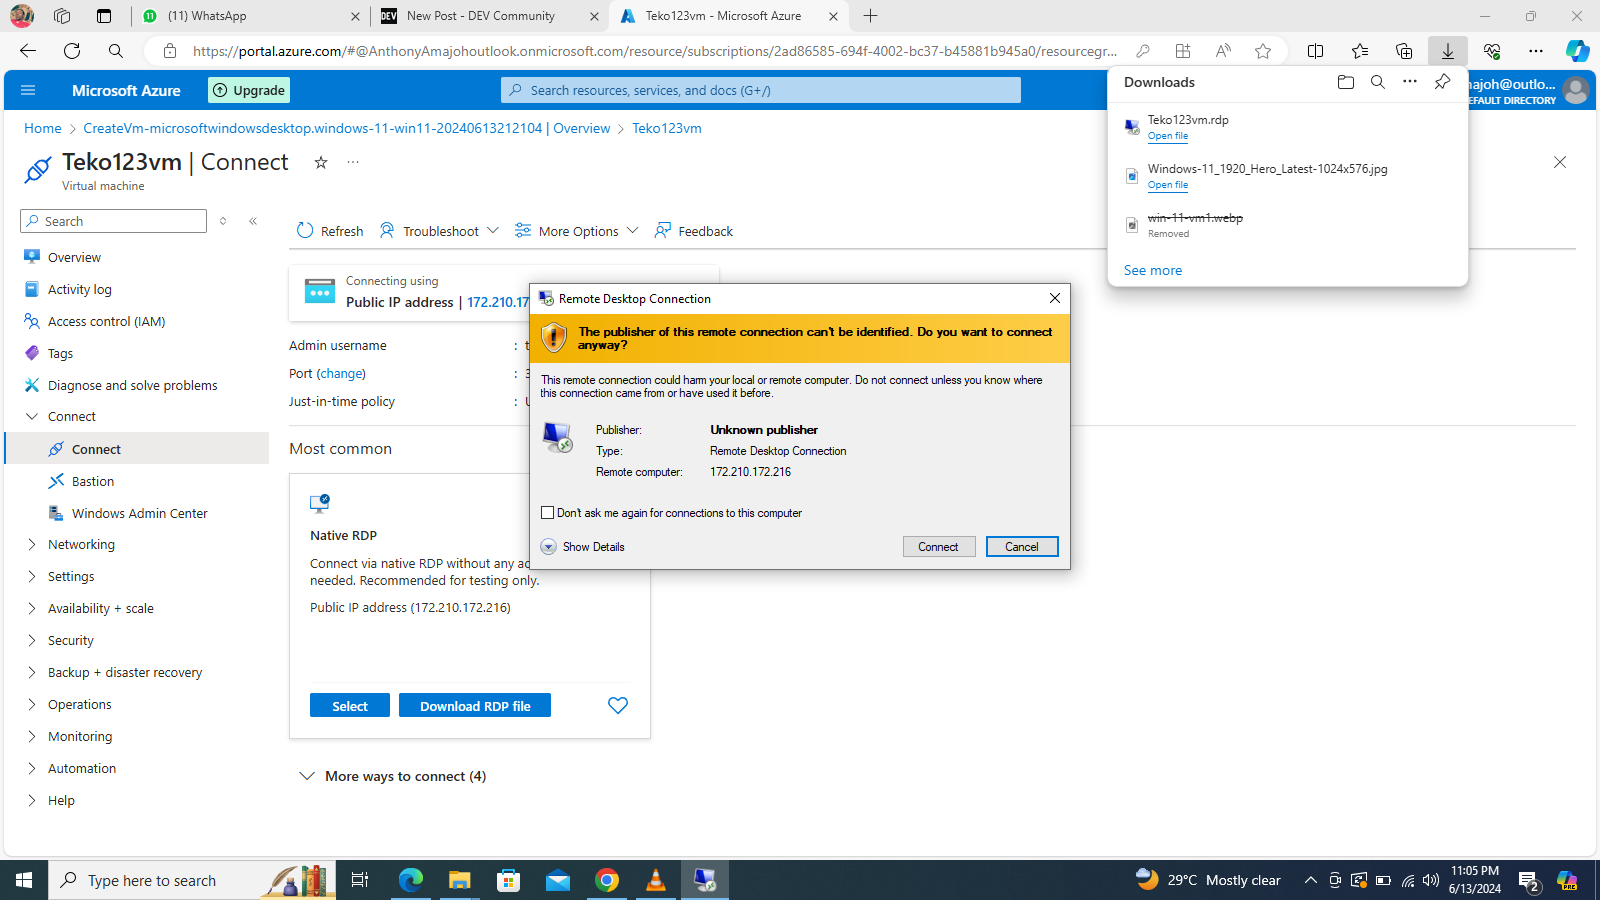The image size is (1600, 900).
Task: Click Download RDP file button
Action: point(475,706)
